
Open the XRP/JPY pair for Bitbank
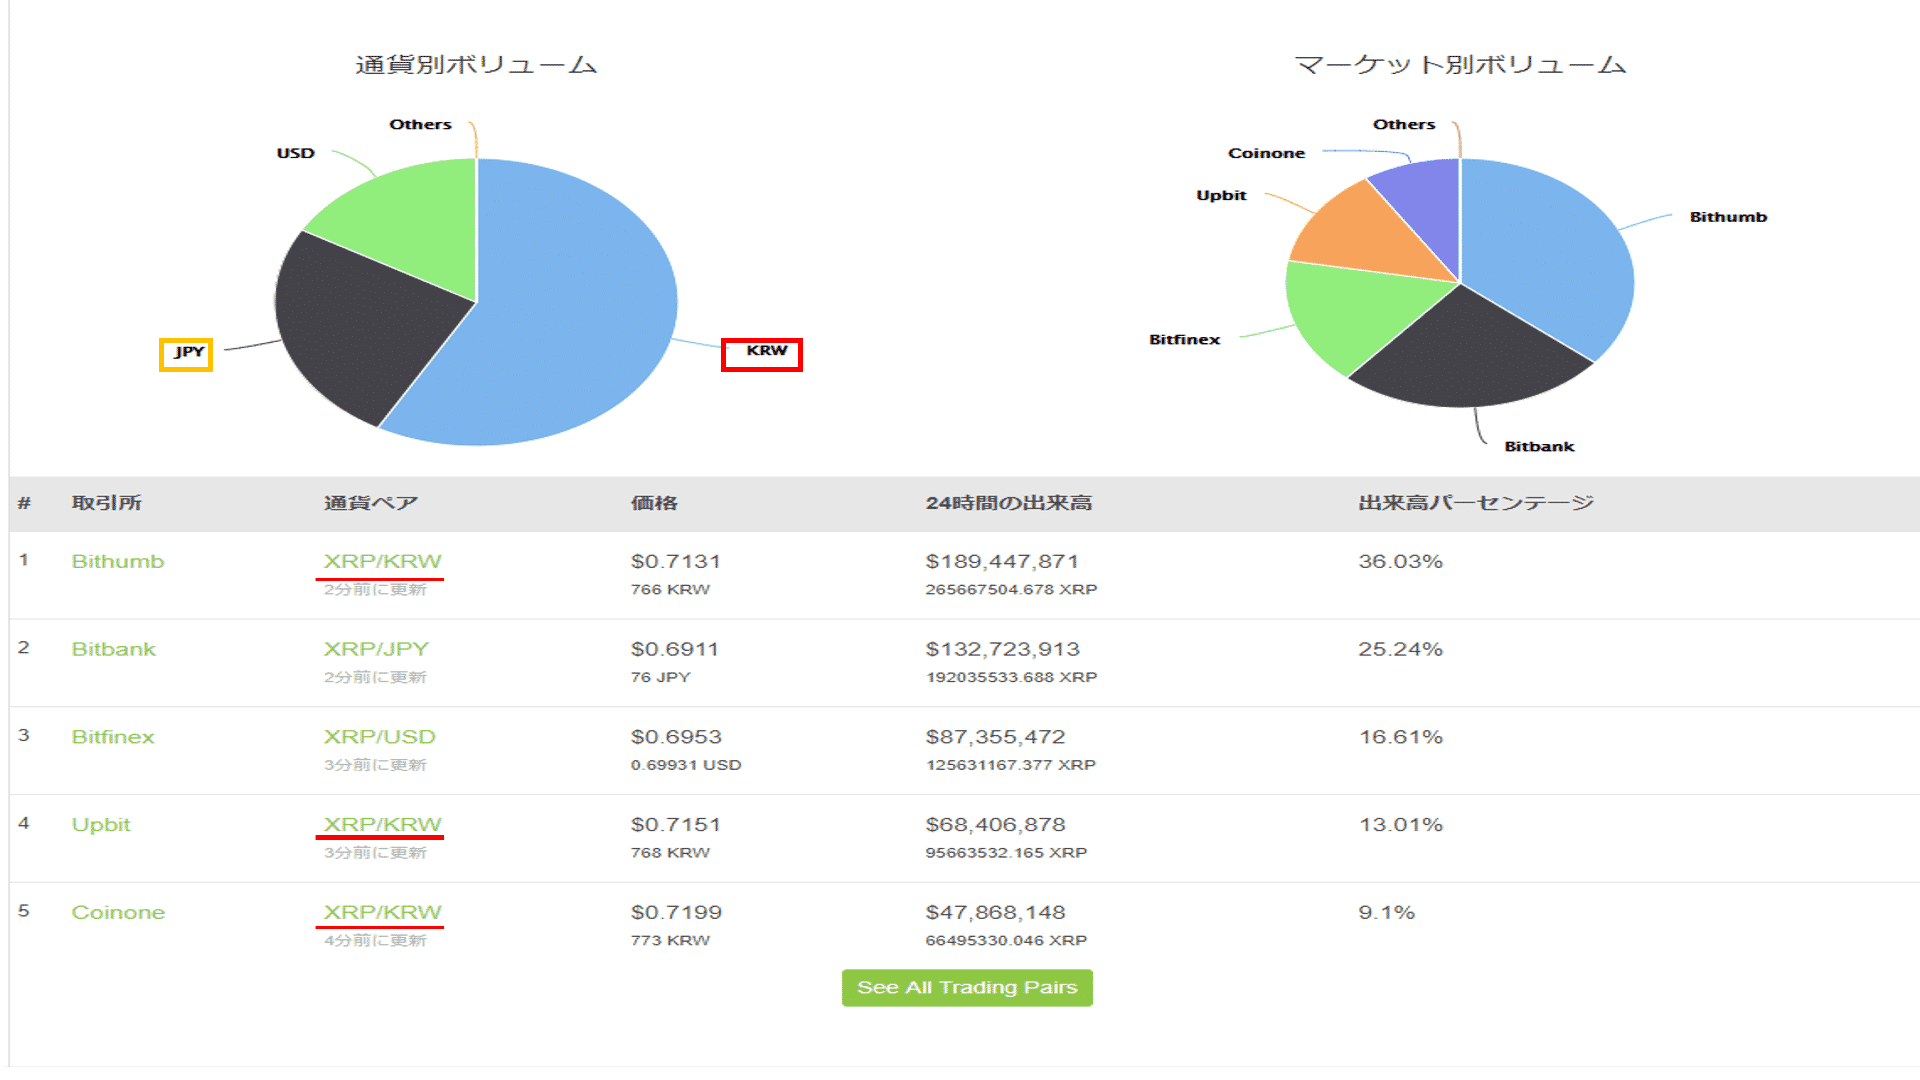coord(376,650)
